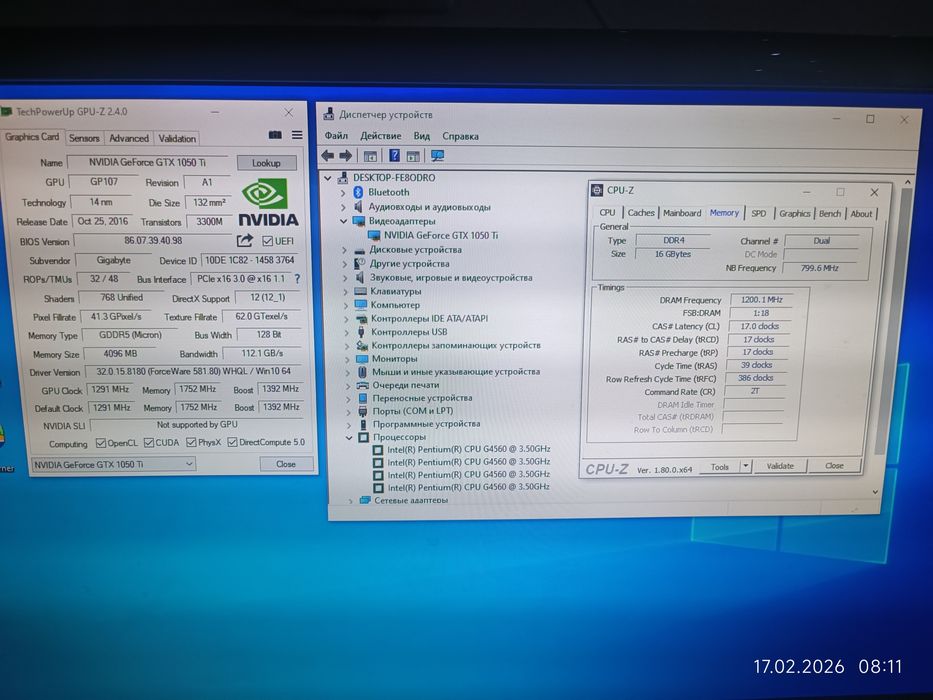
Task: Click the Мыши и иные указывающие устройства icon
Action: (x=362, y=371)
